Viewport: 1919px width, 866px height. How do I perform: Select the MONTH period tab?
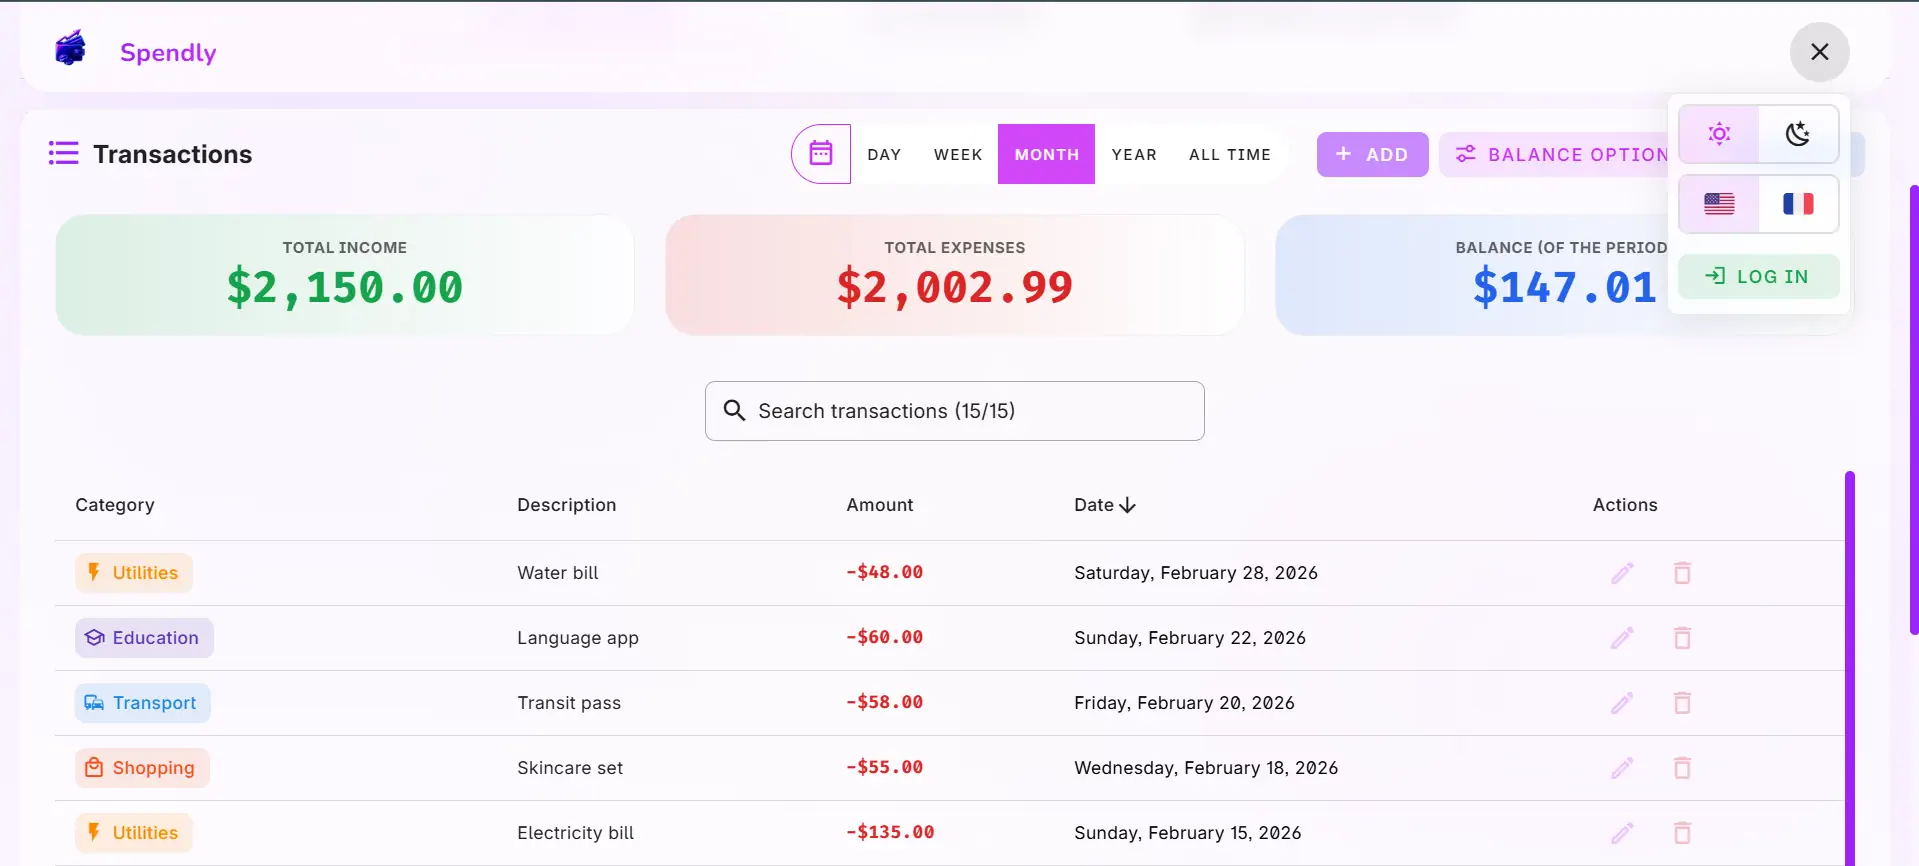[x=1046, y=155]
